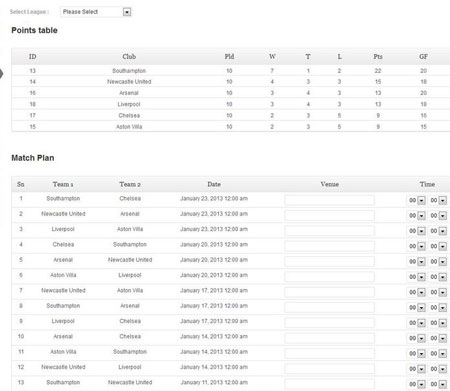Click the Pts column header
Image resolution: width=450 pixels, height=391 pixels.
[378, 57]
